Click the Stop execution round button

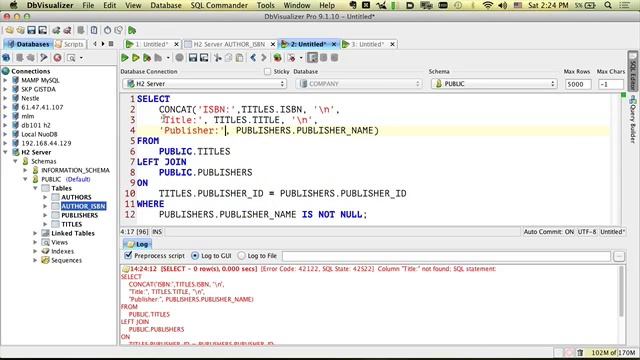(179, 58)
